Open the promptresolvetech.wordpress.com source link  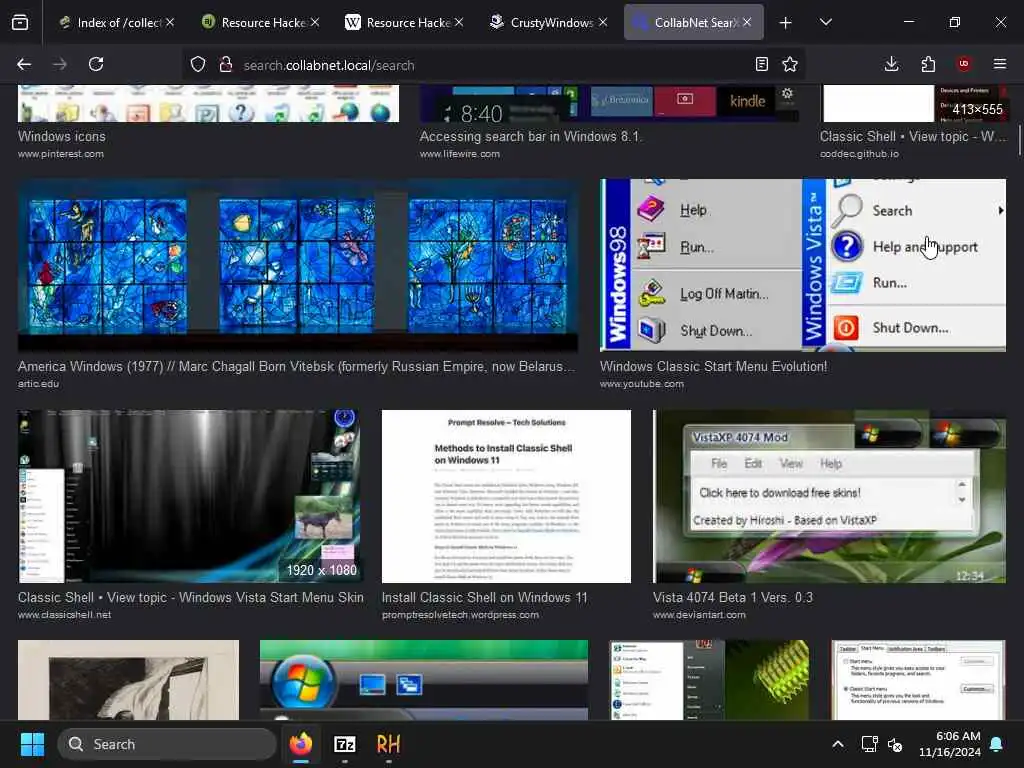point(460,615)
